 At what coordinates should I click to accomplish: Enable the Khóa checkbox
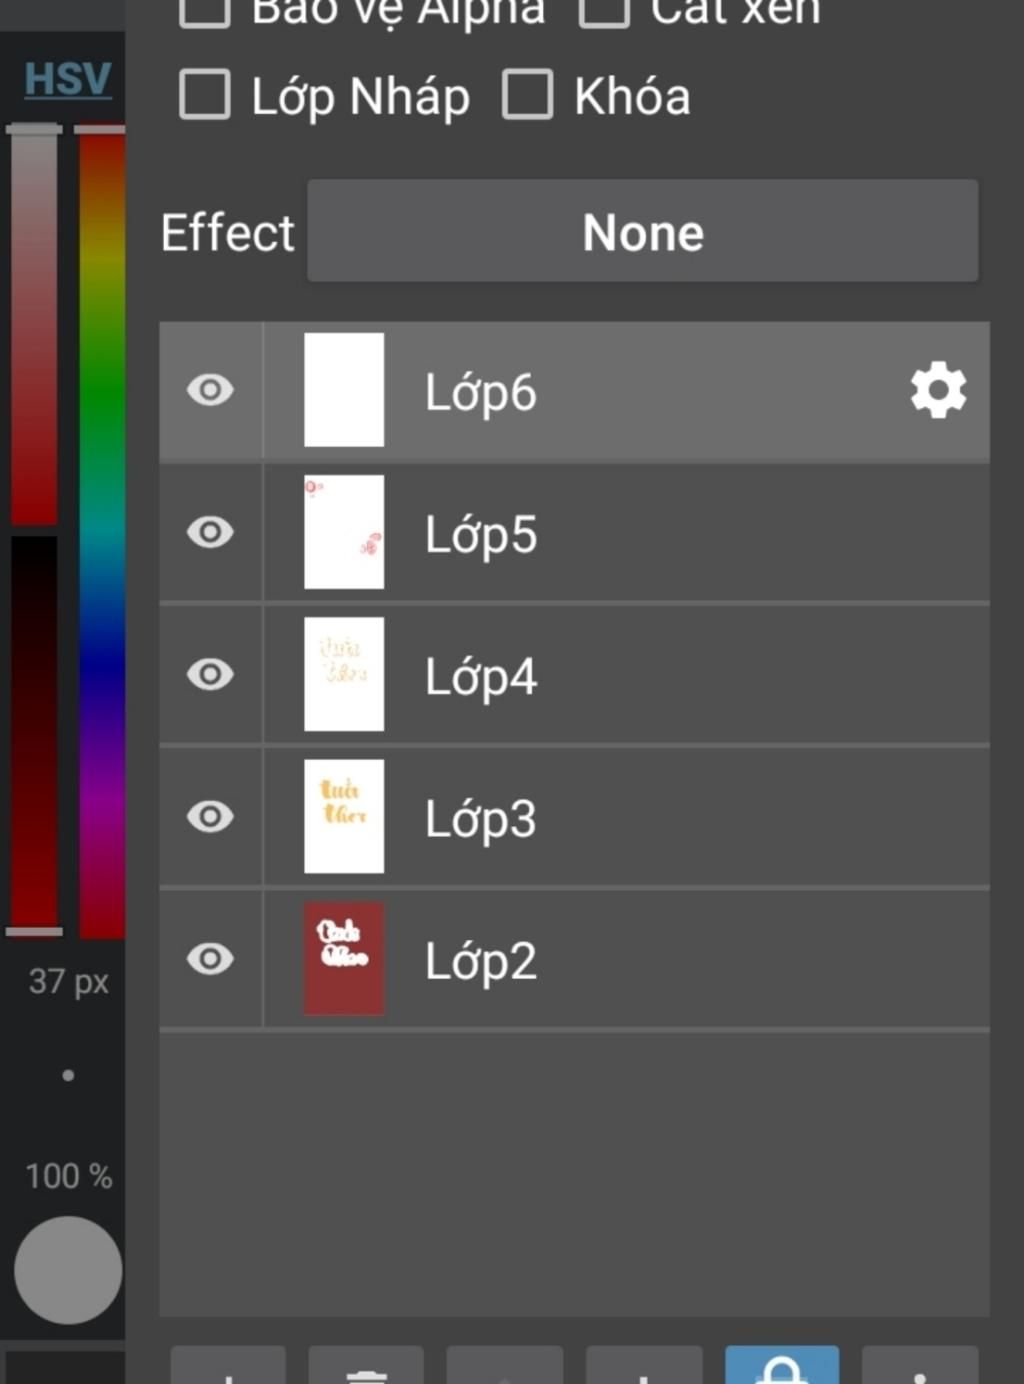click(527, 95)
